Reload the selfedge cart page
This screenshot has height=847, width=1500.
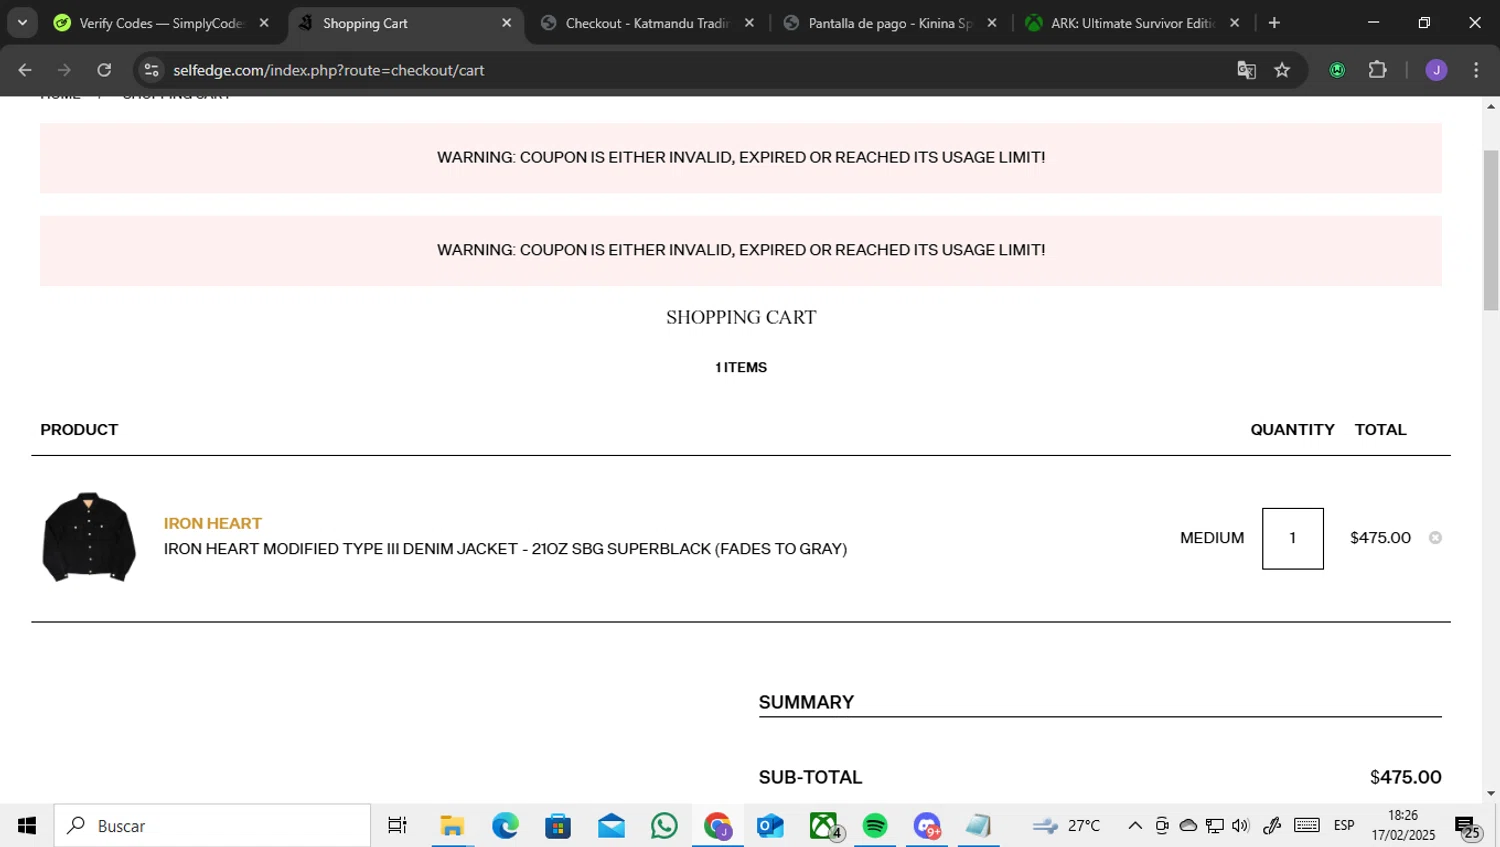104,70
